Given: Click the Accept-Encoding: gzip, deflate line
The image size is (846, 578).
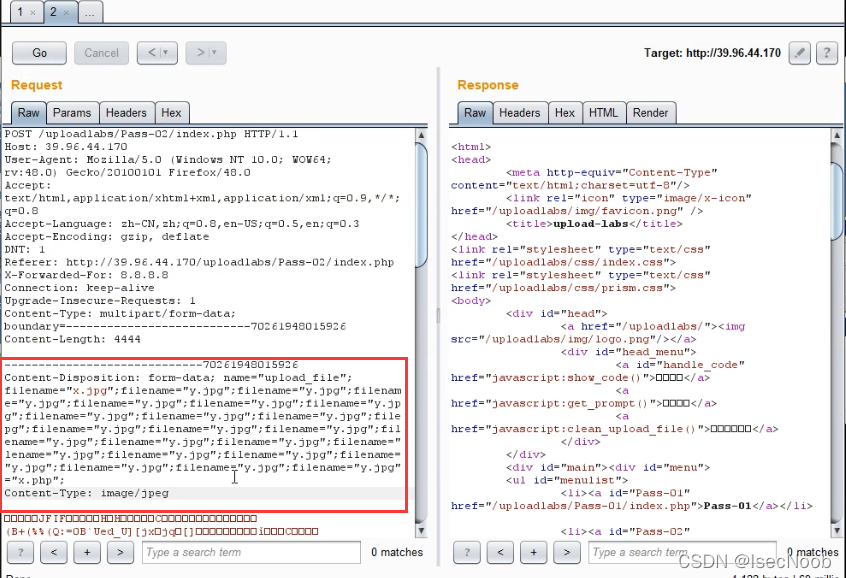Looking at the screenshot, I should 107,236.
